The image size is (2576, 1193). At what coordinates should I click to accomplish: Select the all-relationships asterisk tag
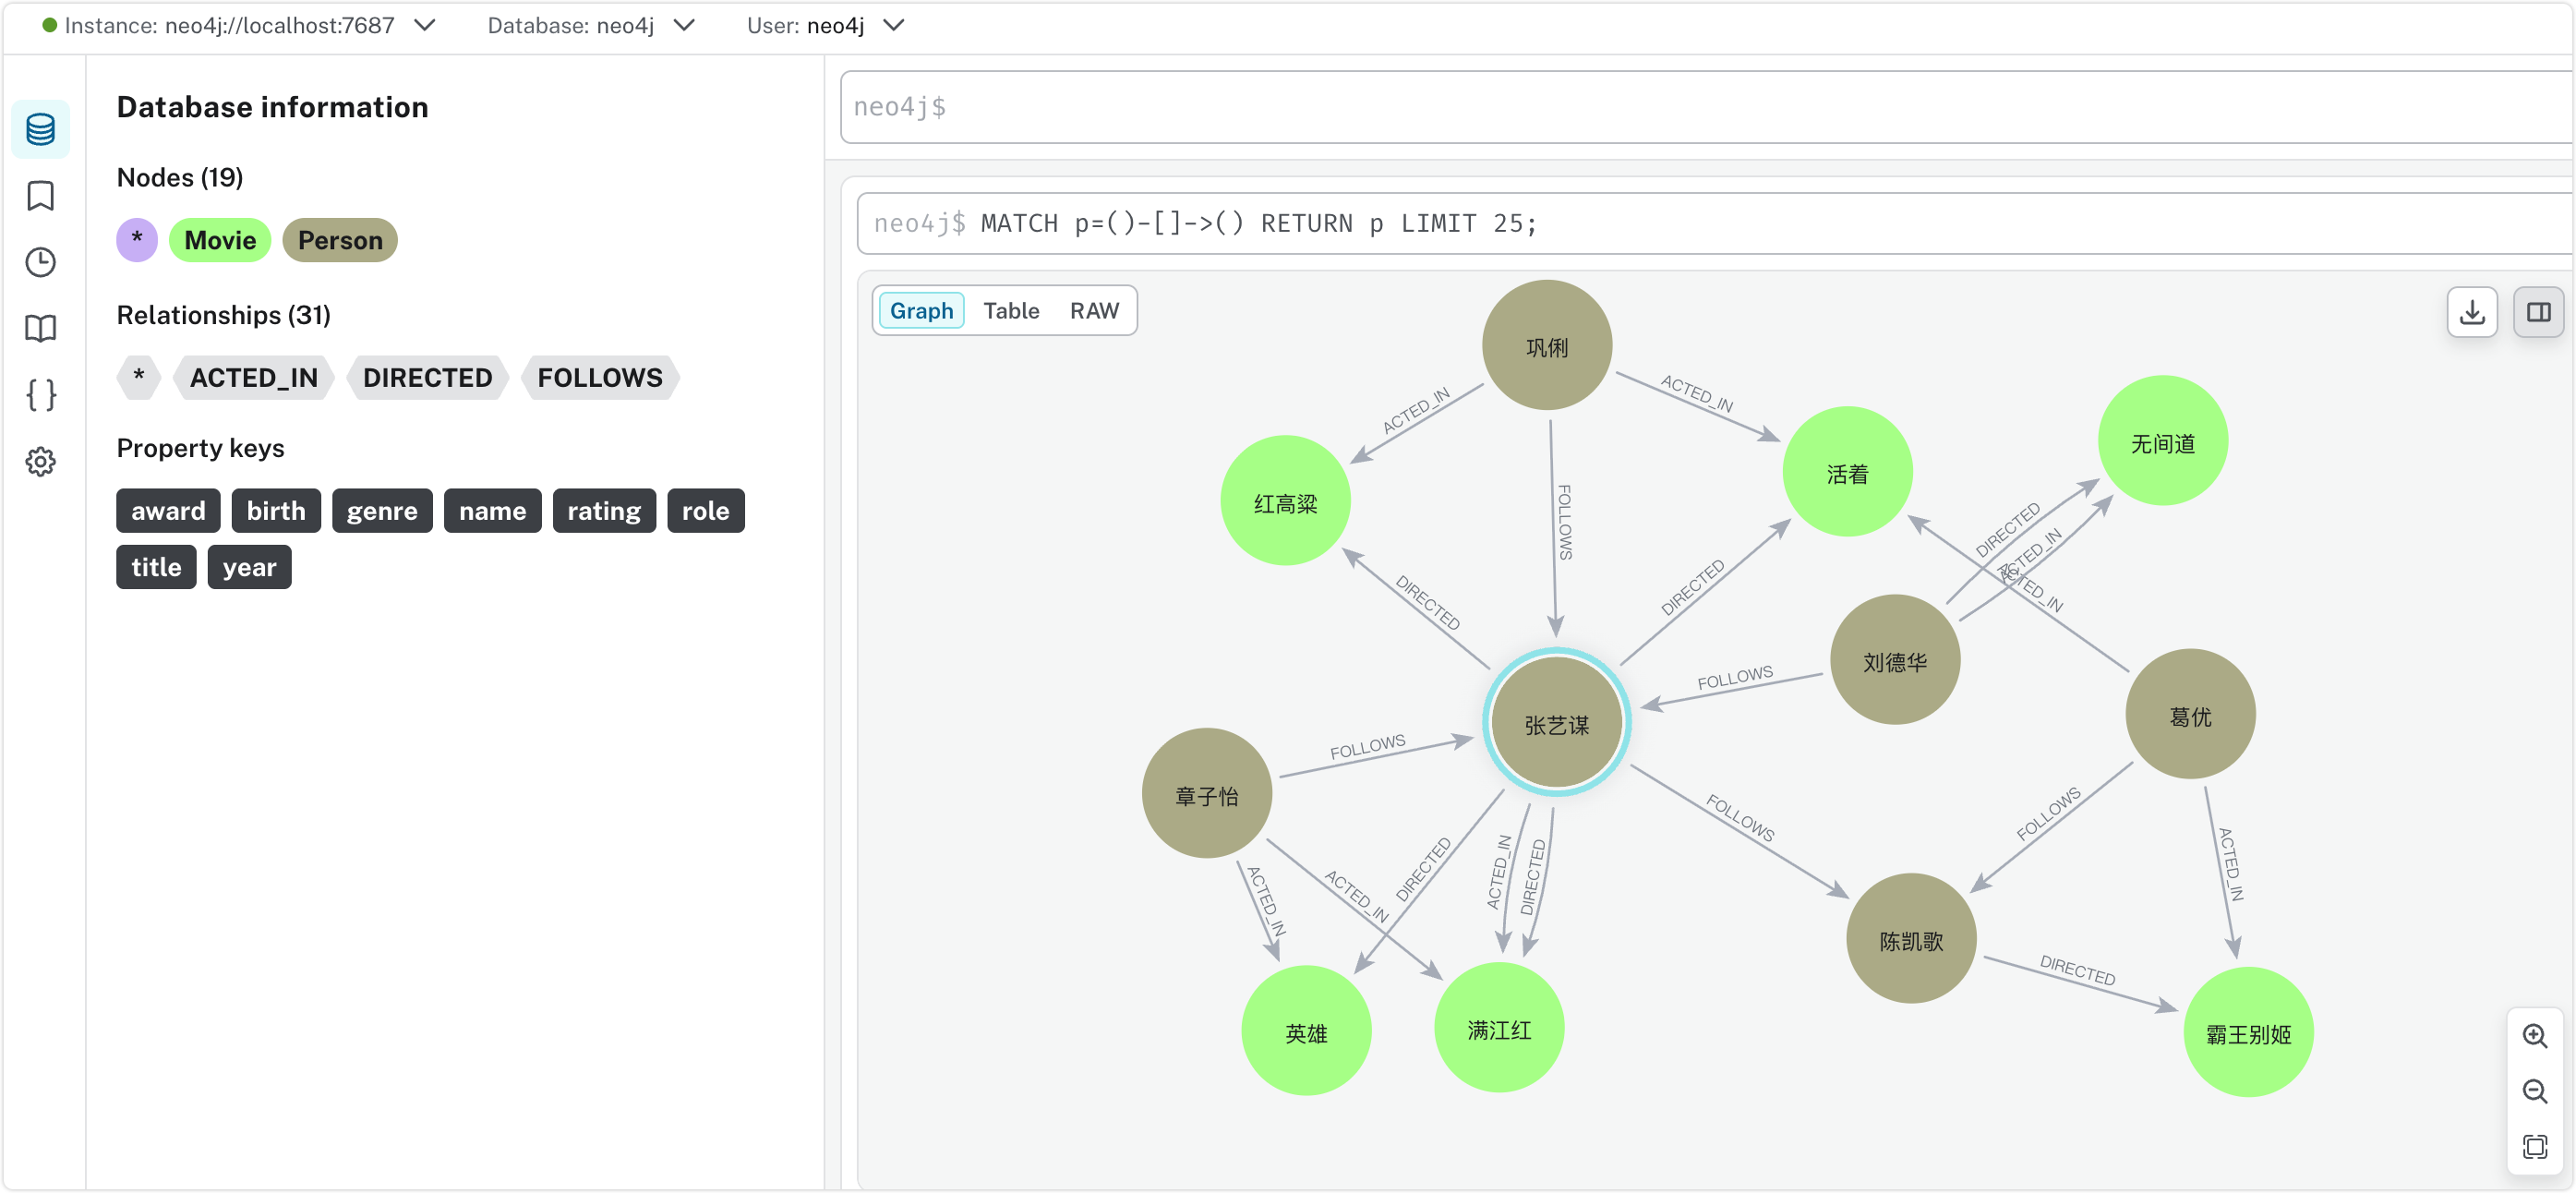click(139, 378)
